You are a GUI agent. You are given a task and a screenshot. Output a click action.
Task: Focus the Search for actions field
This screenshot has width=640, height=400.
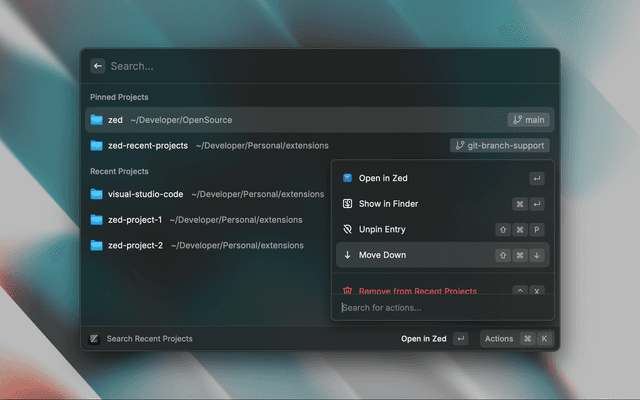click(440, 308)
